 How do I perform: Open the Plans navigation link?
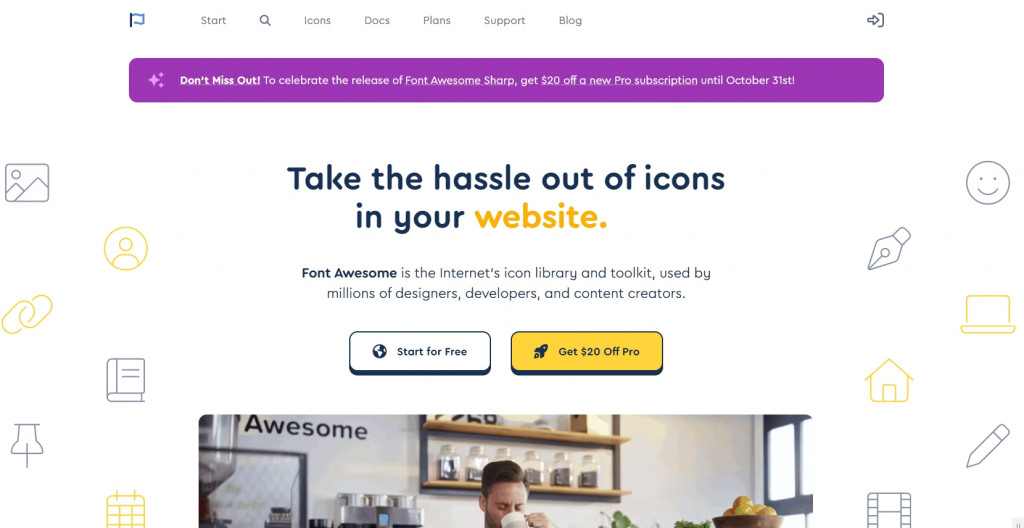click(x=437, y=20)
